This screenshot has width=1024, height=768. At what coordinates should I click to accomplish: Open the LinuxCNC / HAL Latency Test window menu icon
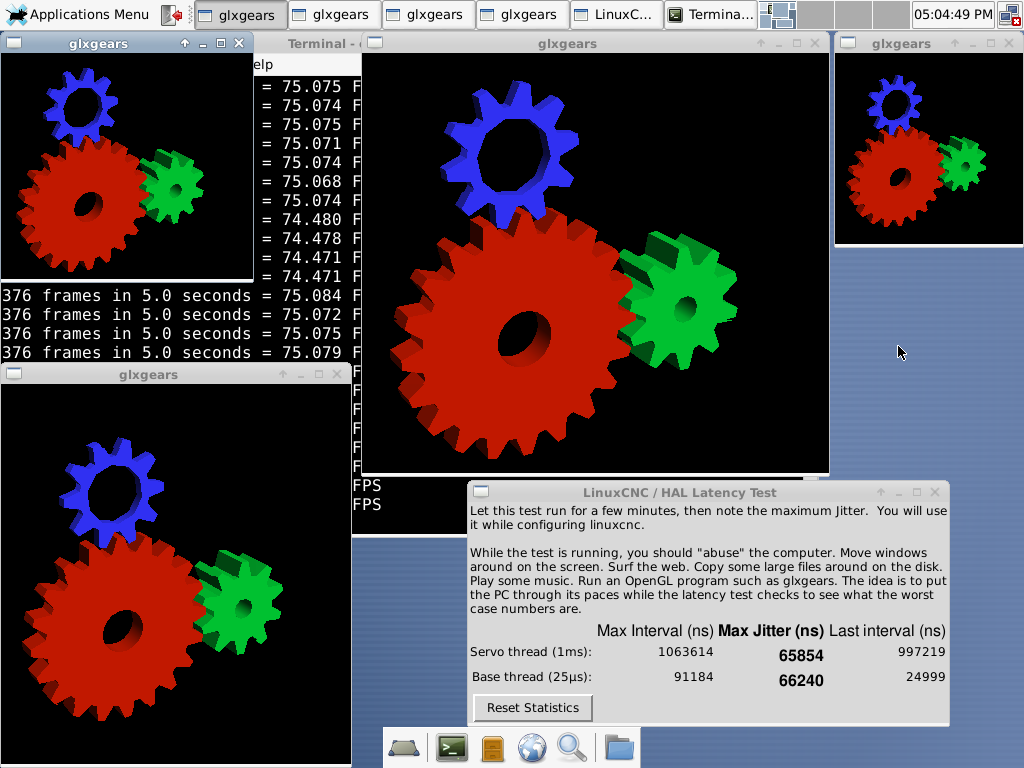[x=481, y=492]
